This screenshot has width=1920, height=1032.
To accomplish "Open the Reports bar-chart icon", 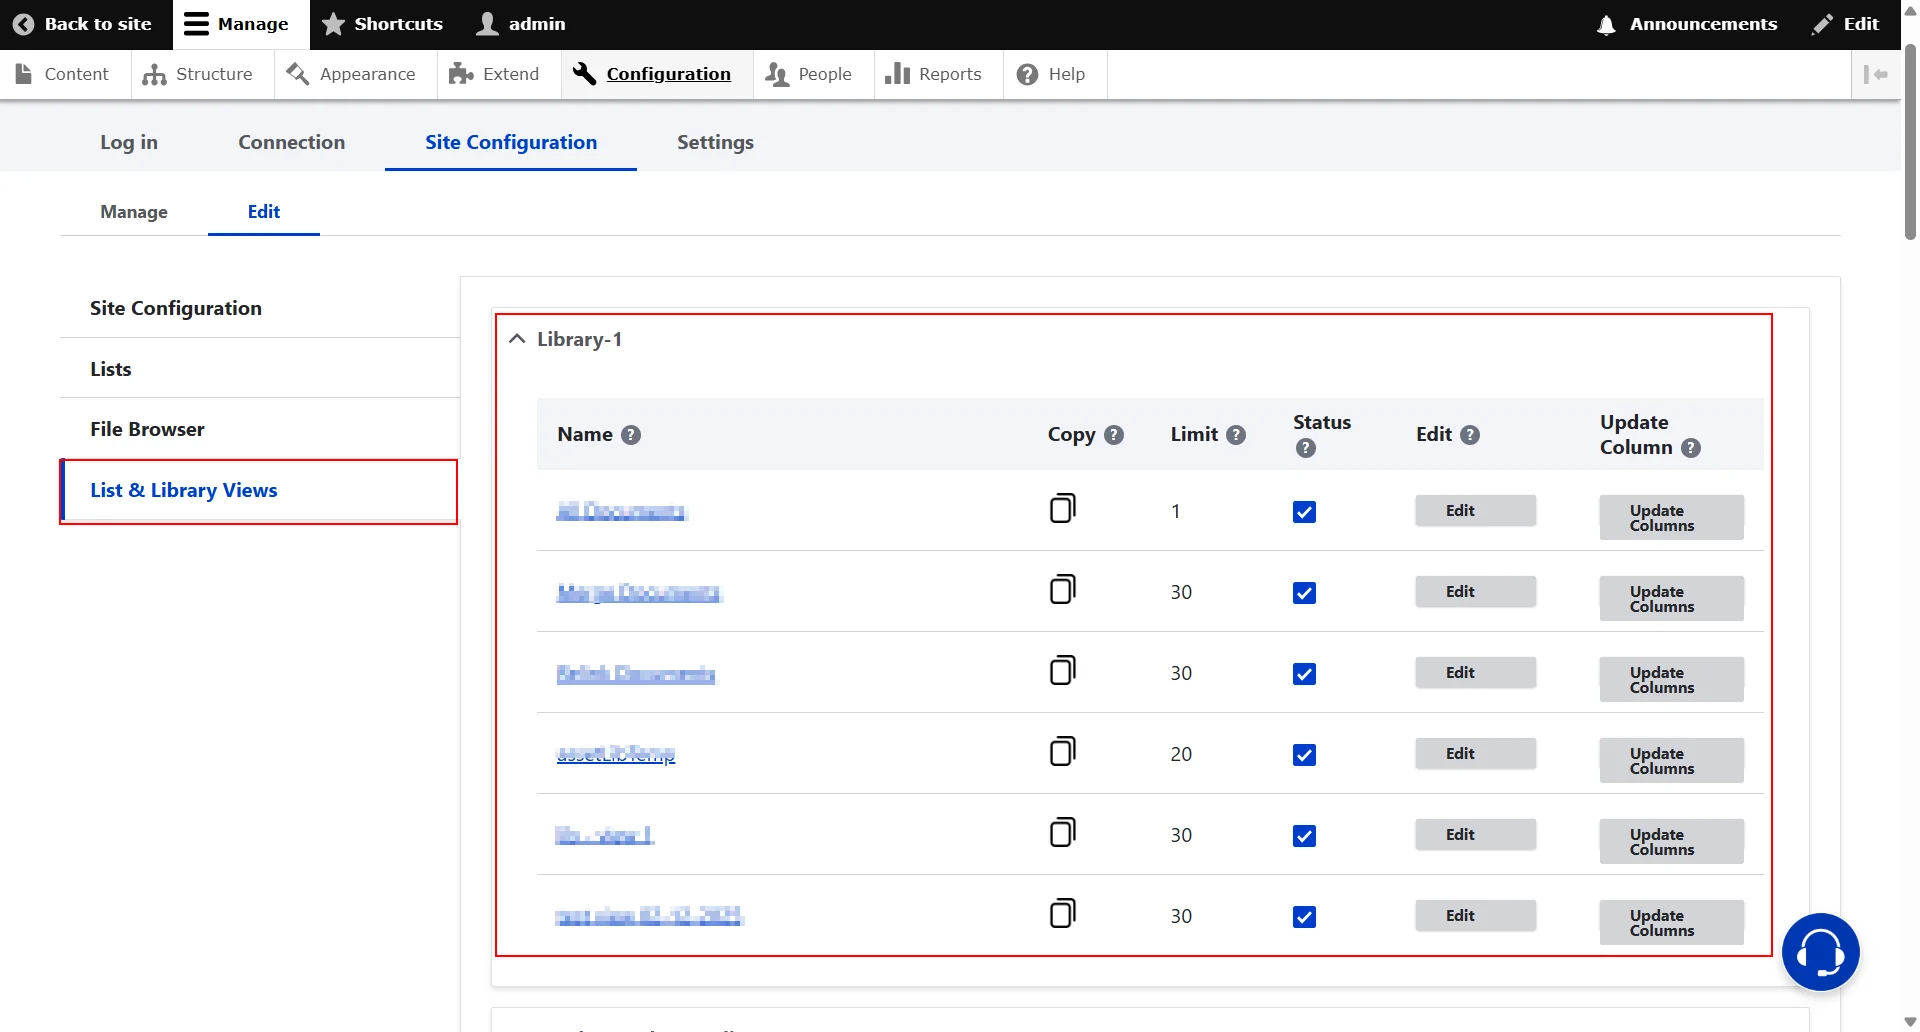I will (x=898, y=73).
